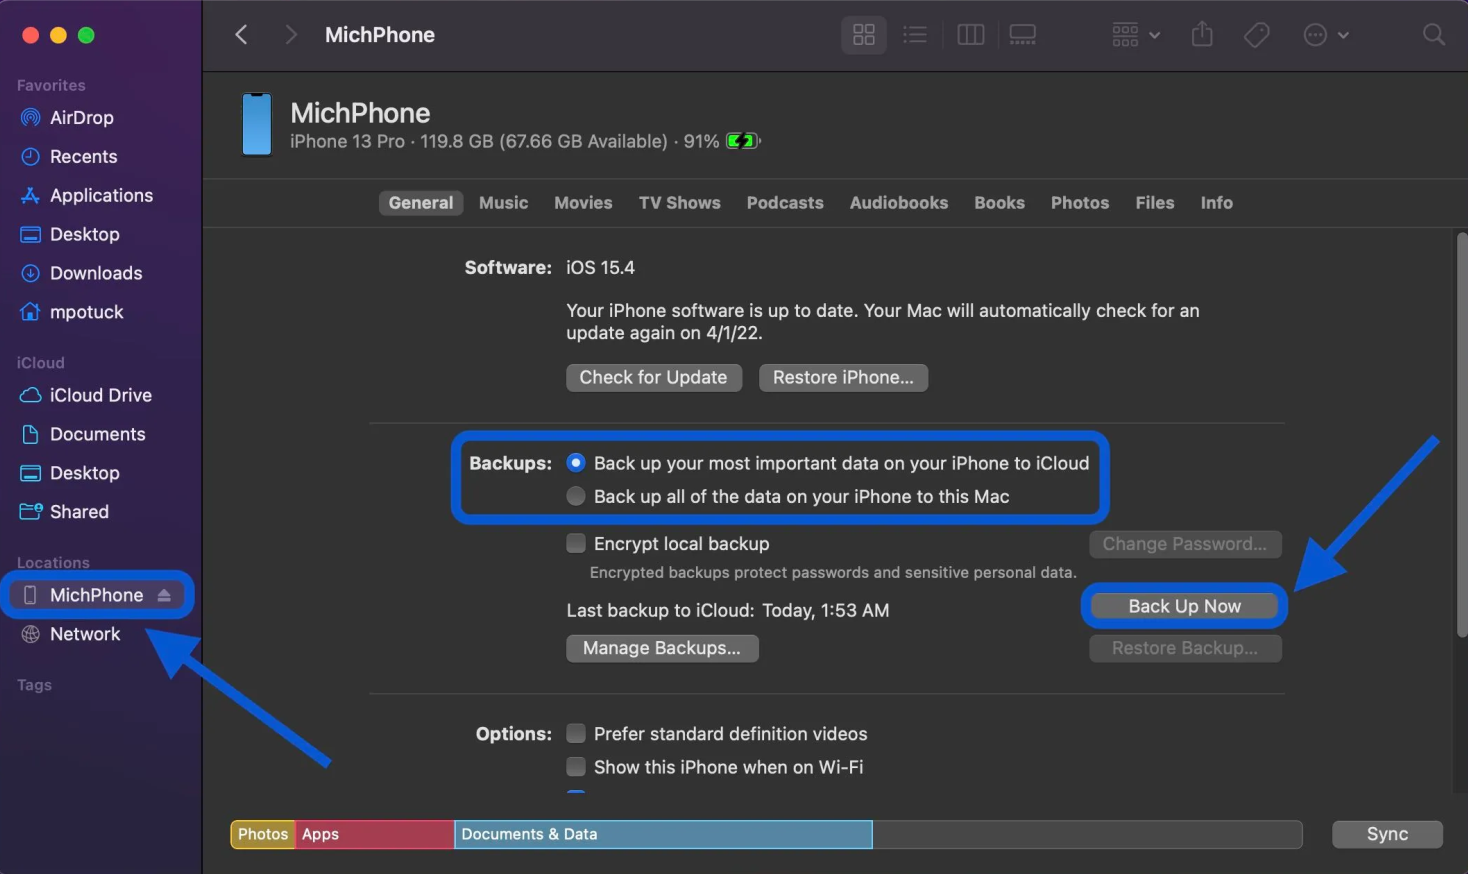Open the grouping options dropdown

(1134, 34)
